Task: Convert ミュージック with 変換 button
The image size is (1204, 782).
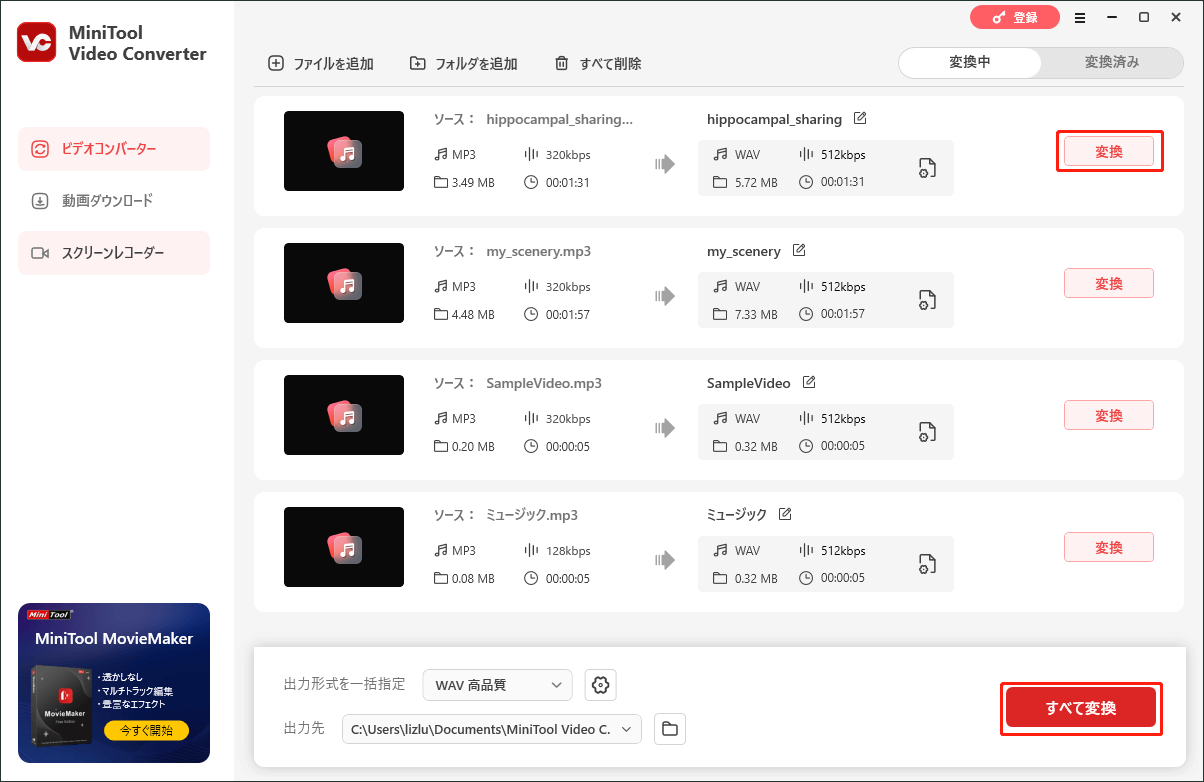Action: [1109, 547]
